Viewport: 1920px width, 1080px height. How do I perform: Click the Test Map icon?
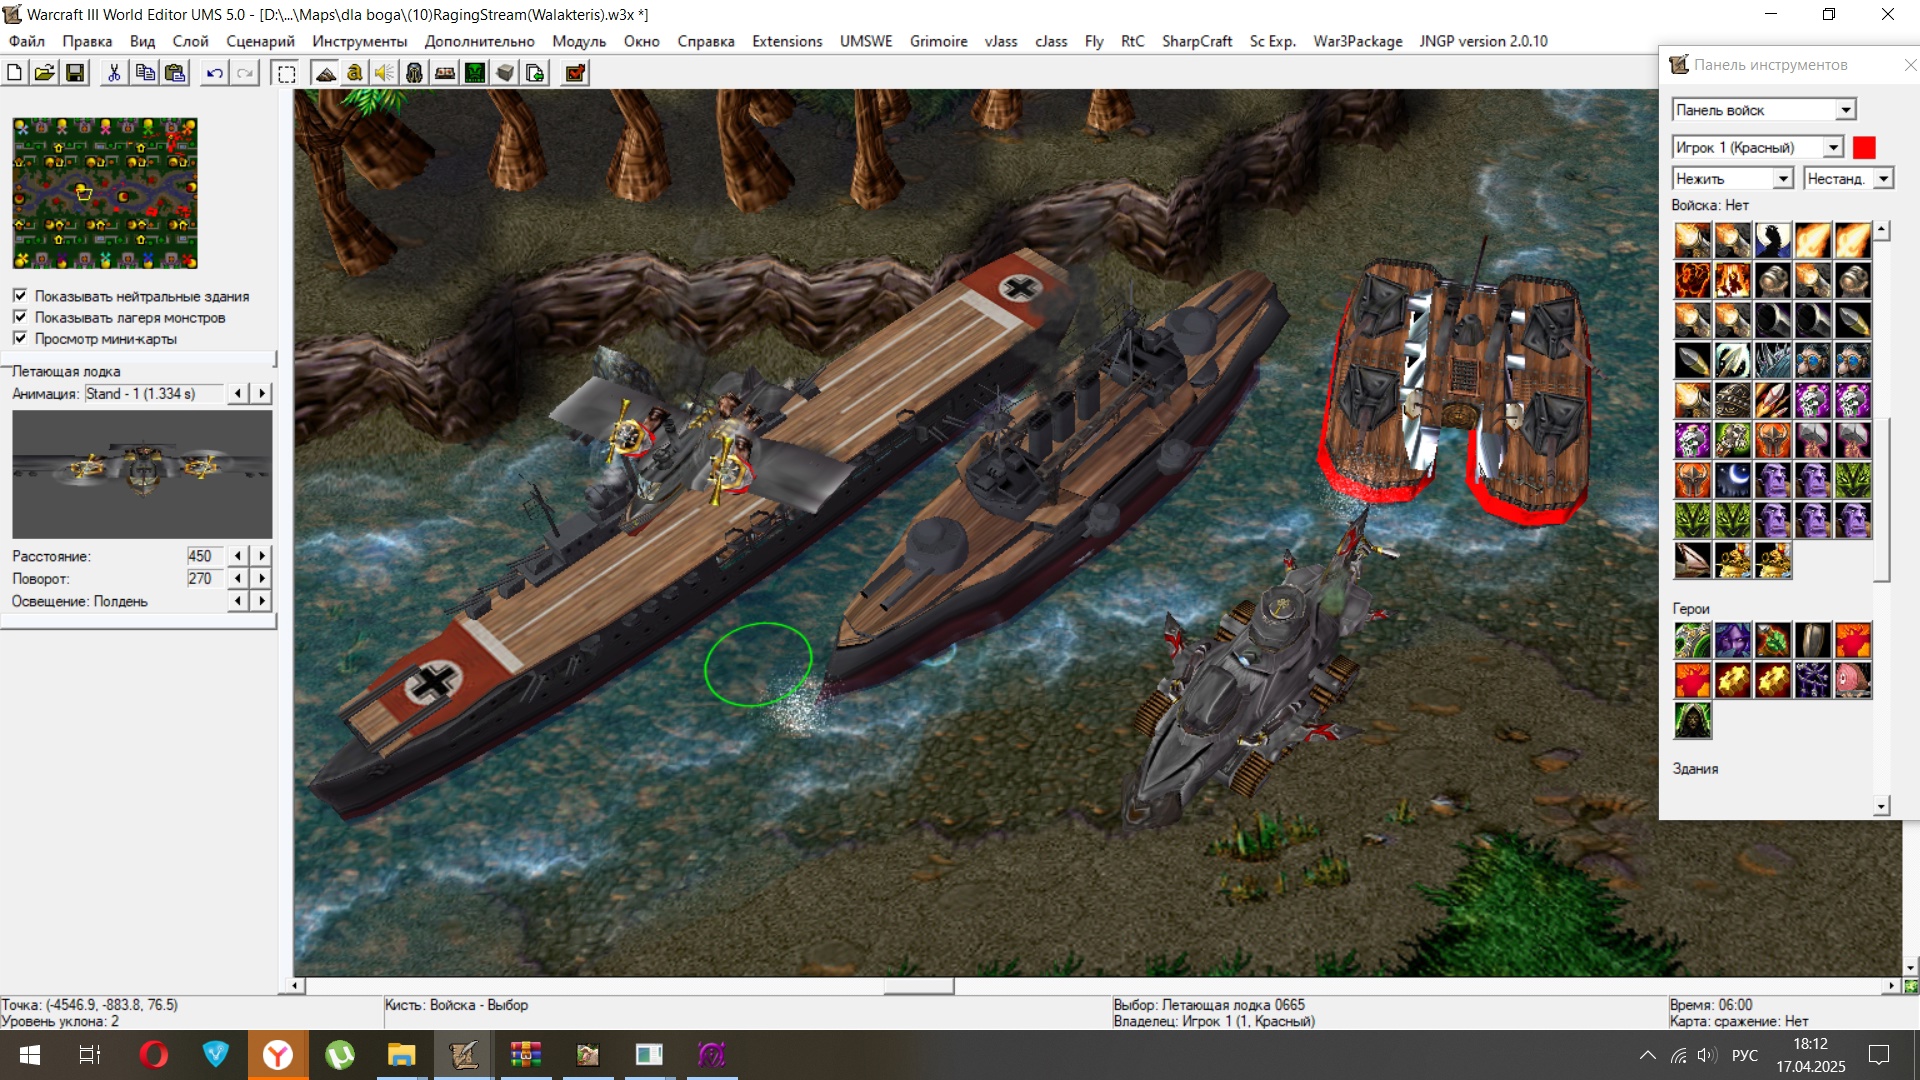click(575, 73)
